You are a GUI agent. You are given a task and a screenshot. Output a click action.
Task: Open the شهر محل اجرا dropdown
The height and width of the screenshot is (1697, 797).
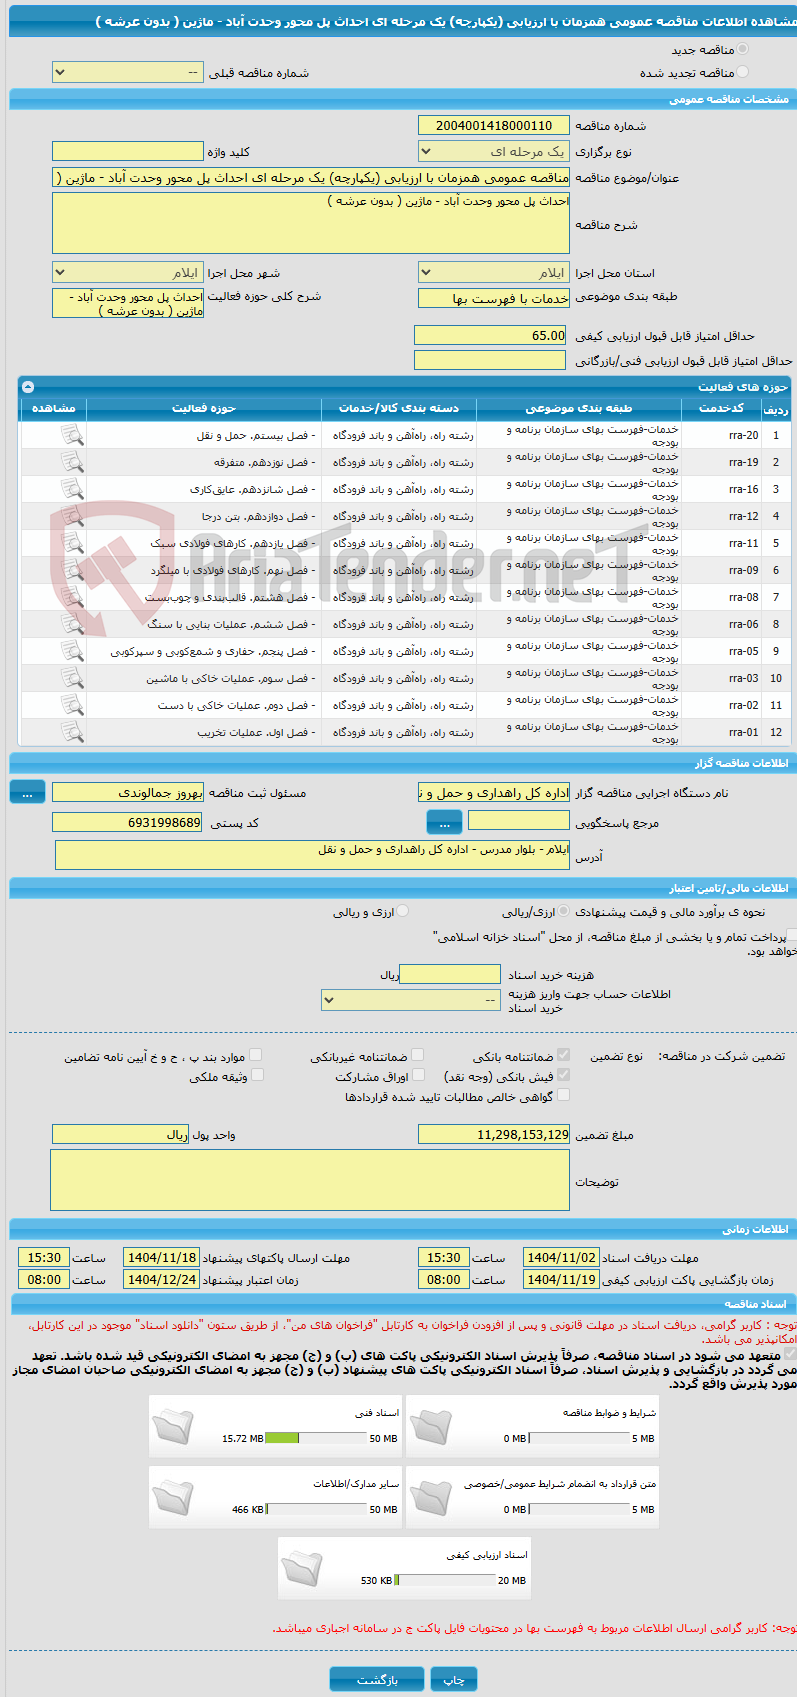tap(127, 272)
